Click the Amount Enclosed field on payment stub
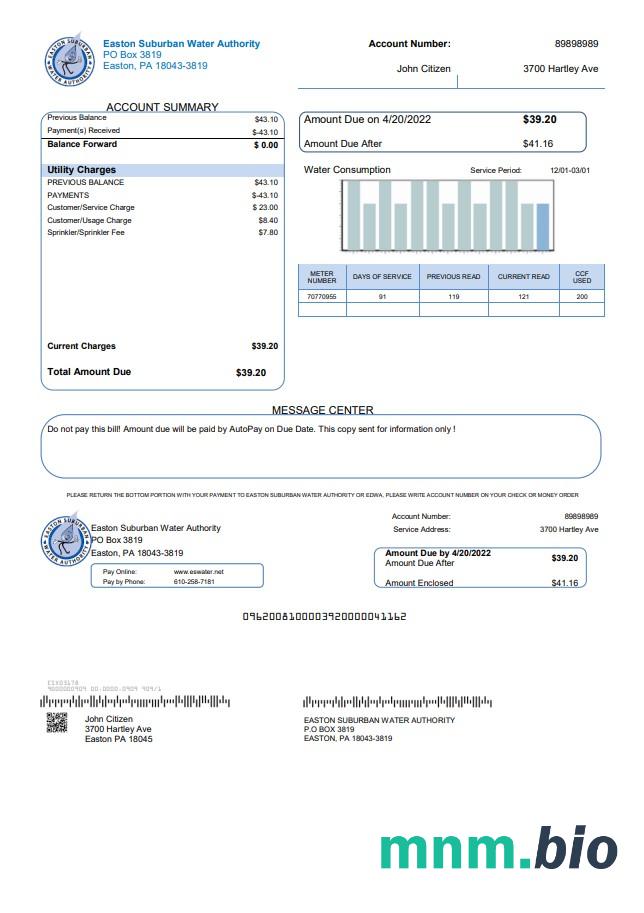 click(479, 583)
